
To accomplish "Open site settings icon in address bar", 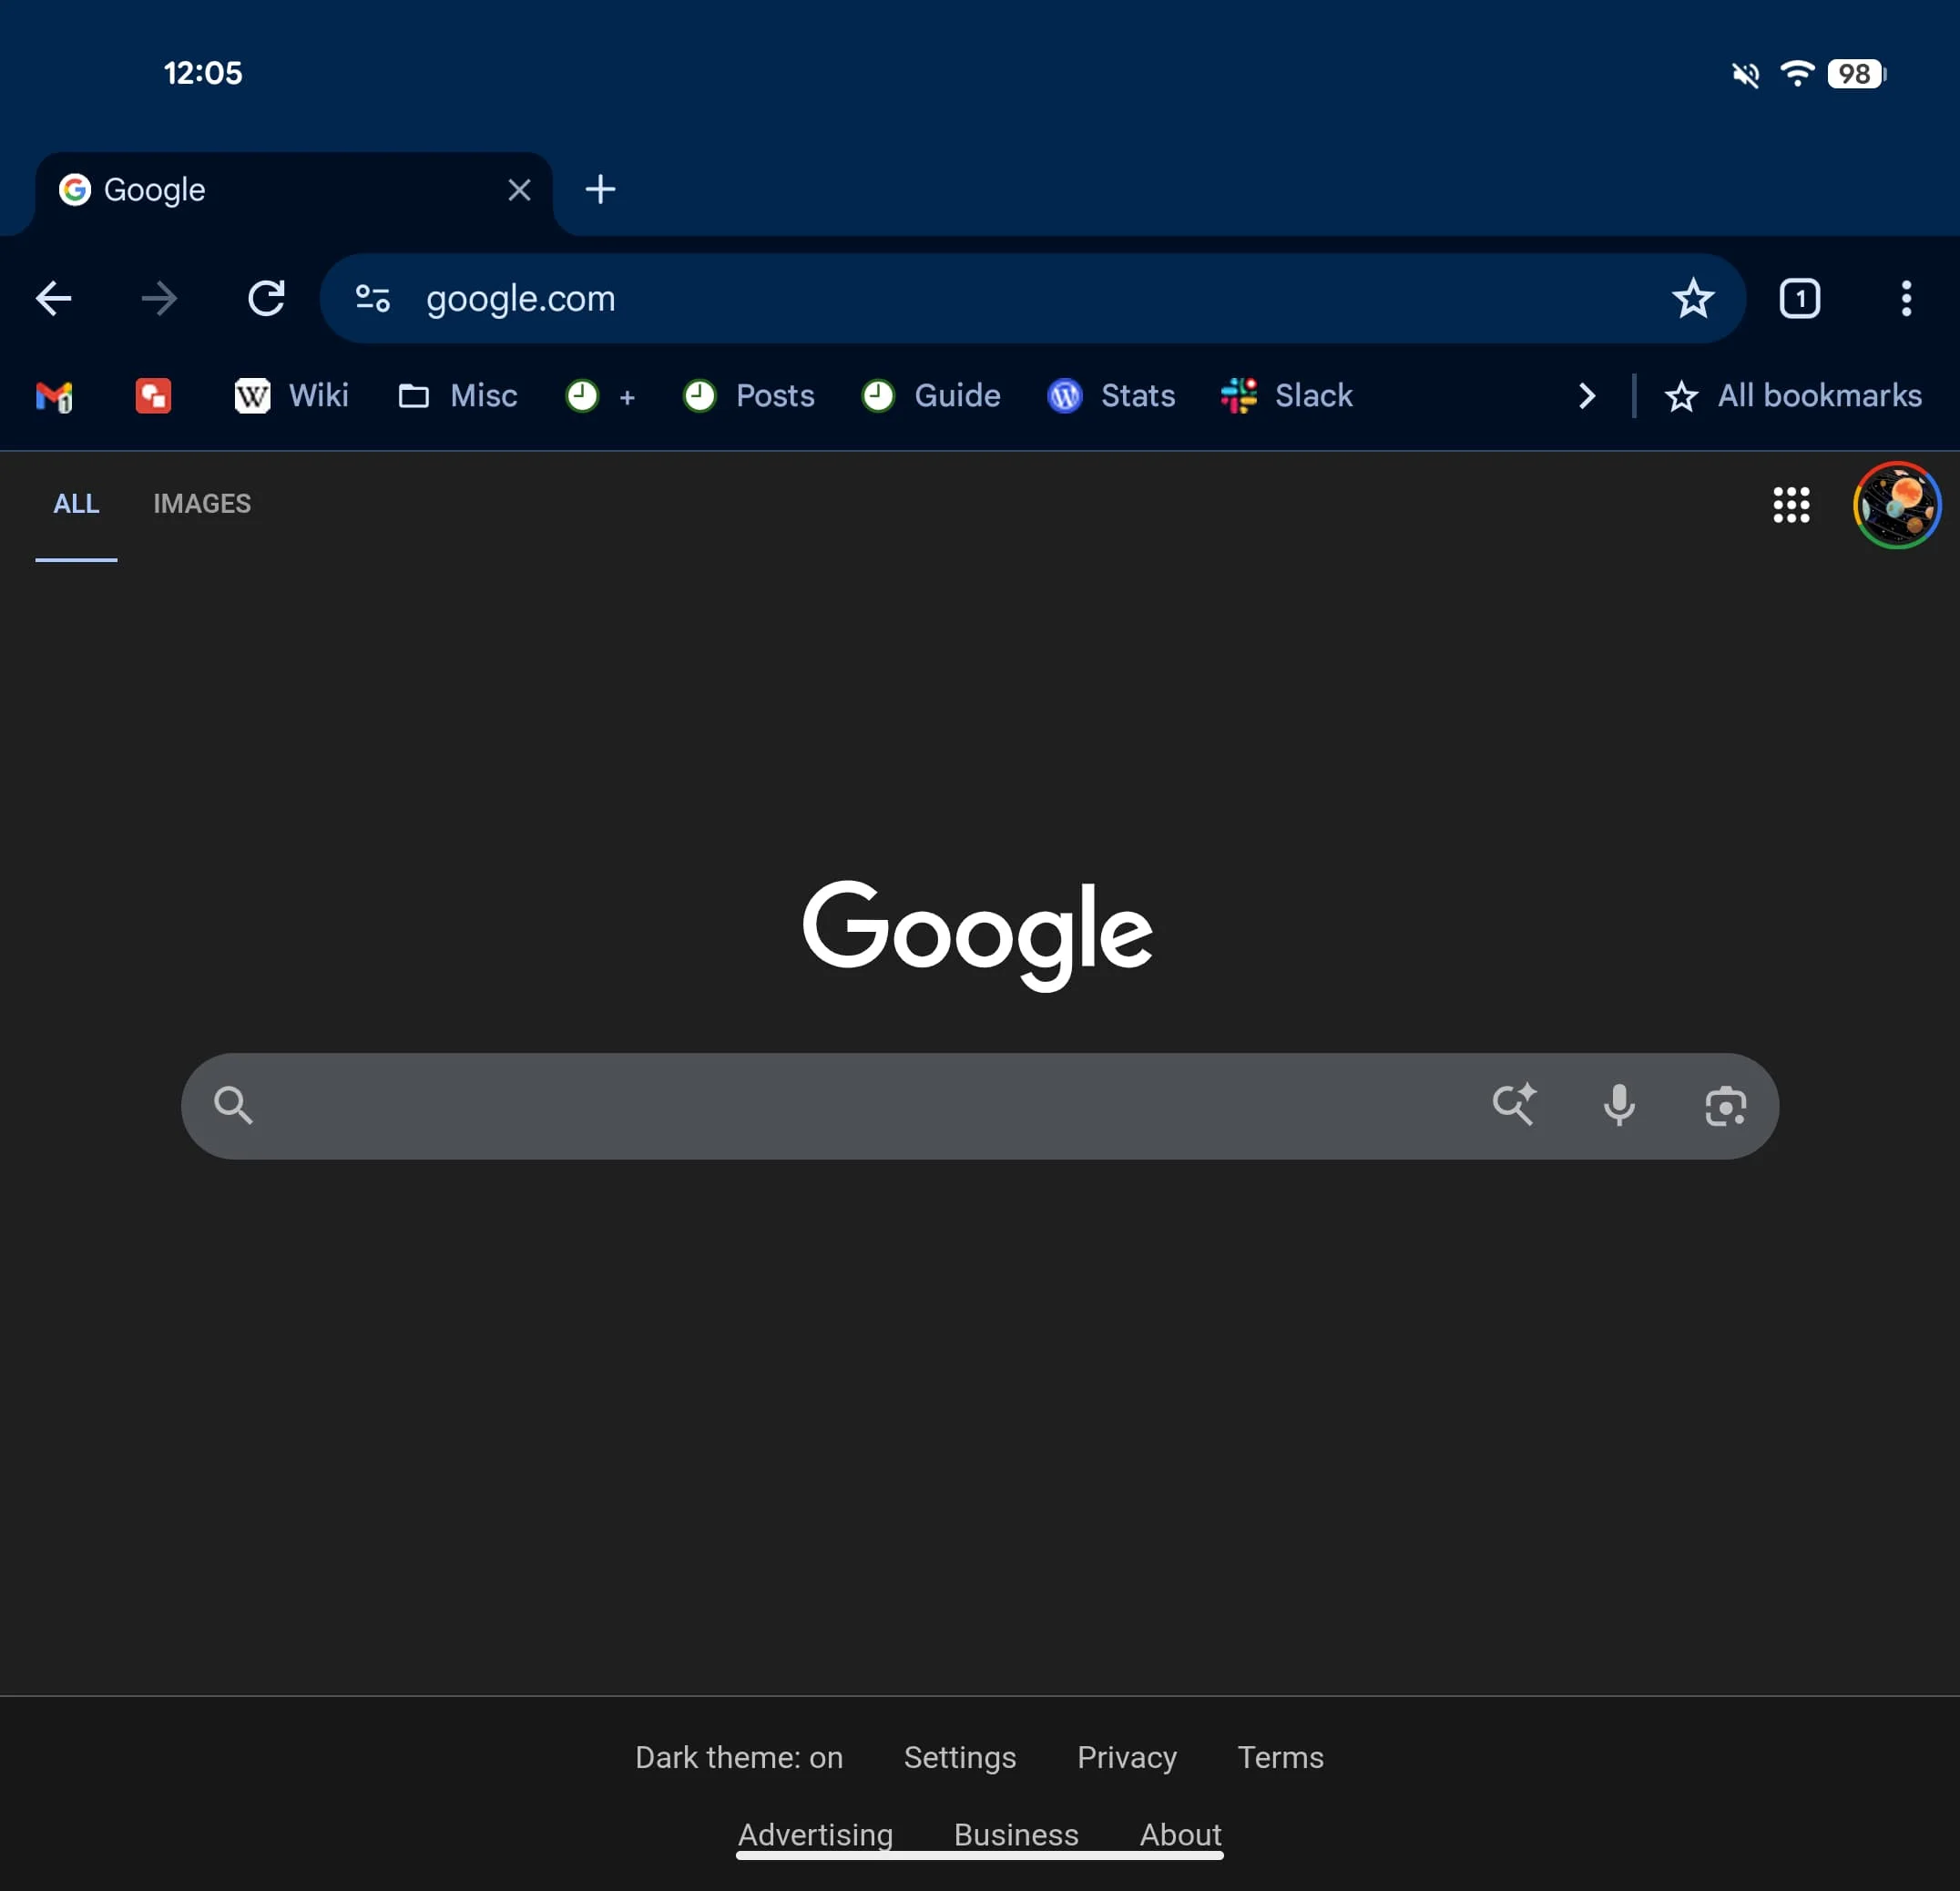I will pyautogui.click(x=373, y=298).
